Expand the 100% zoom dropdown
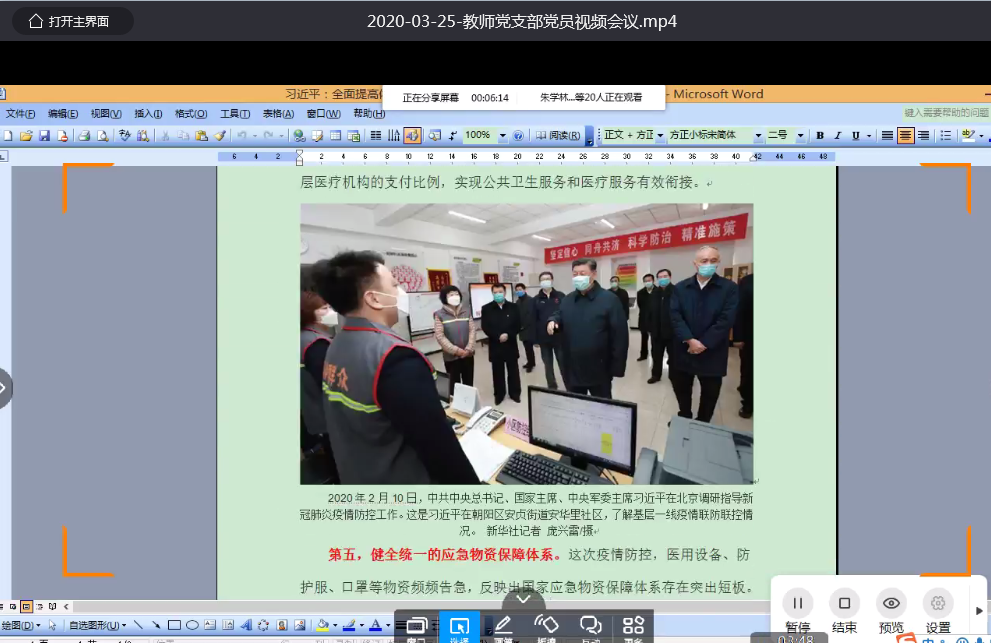Viewport: 991px width, 643px height. 502,135
